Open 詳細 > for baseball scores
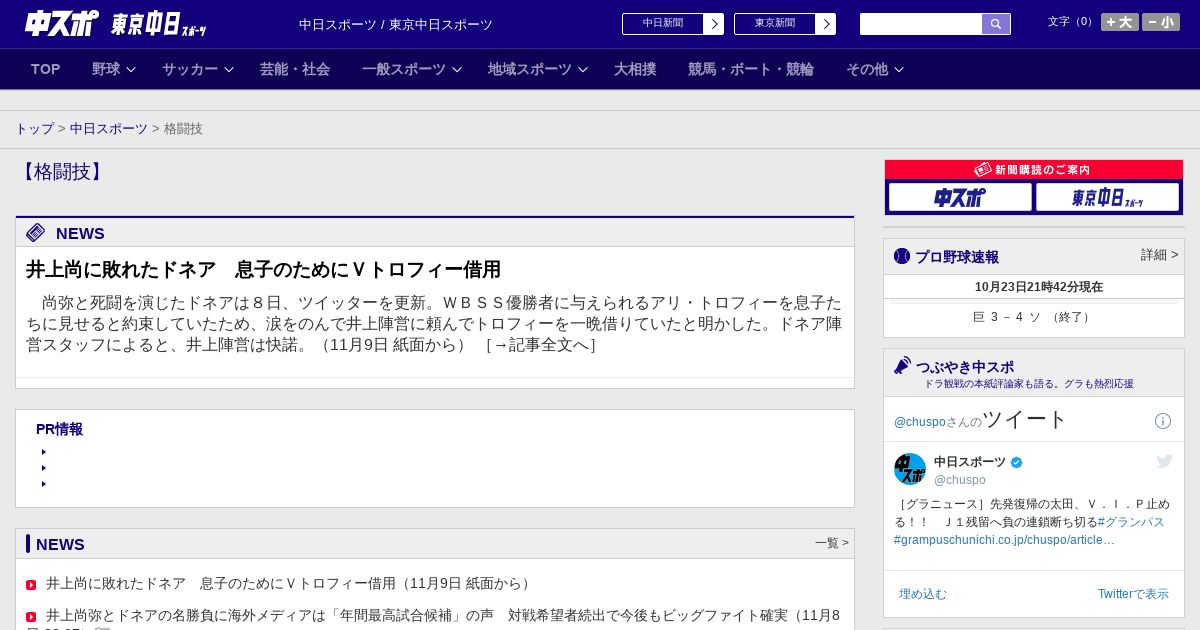The width and height of the screenshot is (1200, 630). [x=1160, y=255]
